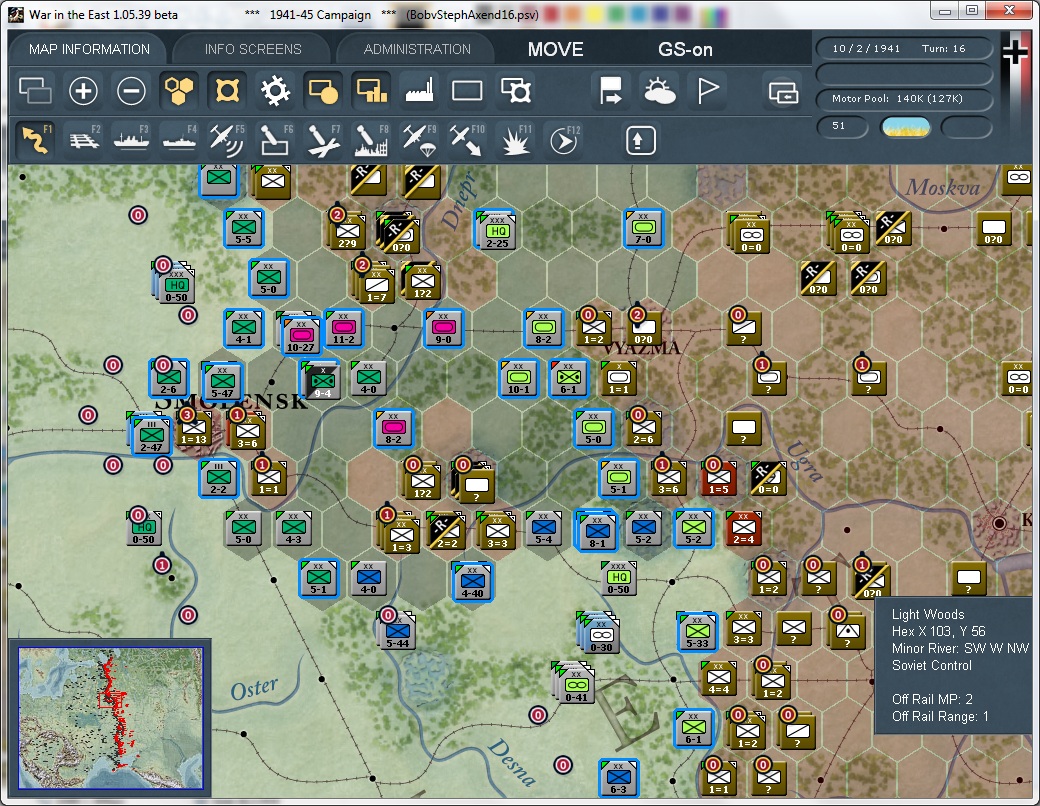Toggle the rectangle-and-circle unit display icon
Screen dimensions: 1040x806
point(323,90)
